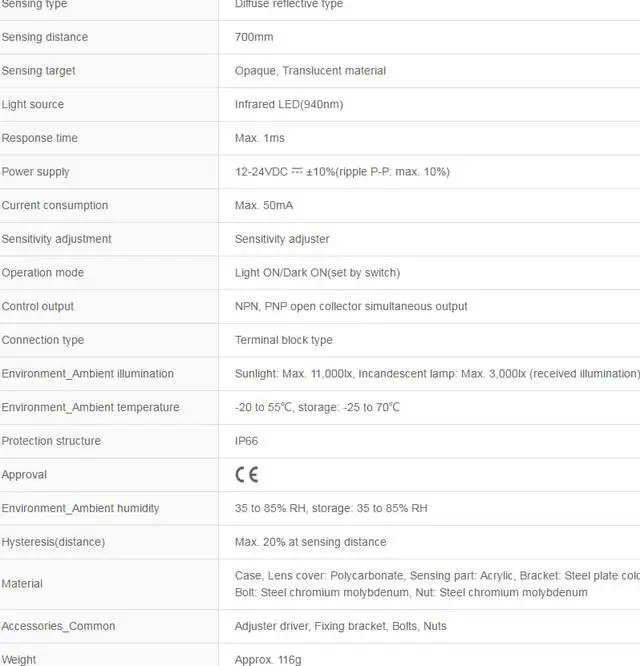Select the Approx. 116g weight value
This screenshot has width=640, height=666.
(x=266, y=660)
